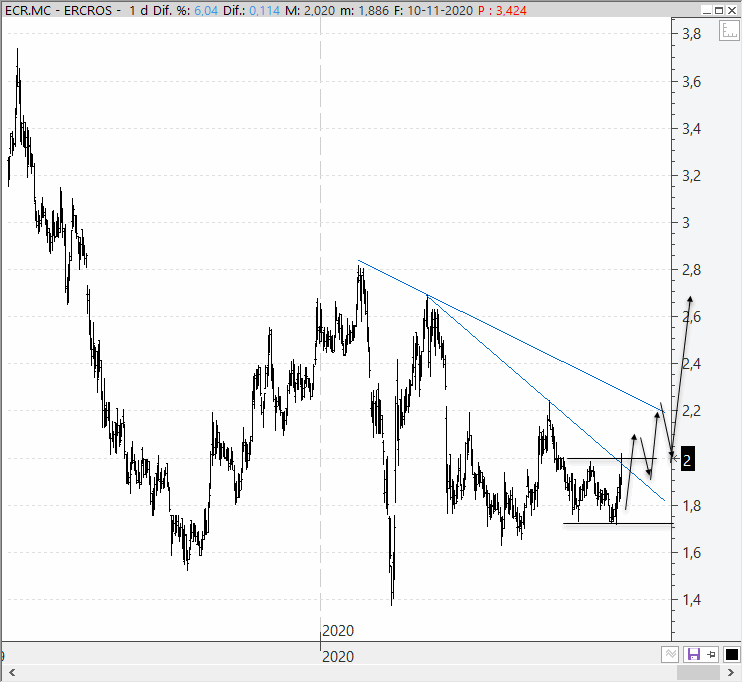
Task: Click the red 'P : 3,424' value
Action: [502, 10]
